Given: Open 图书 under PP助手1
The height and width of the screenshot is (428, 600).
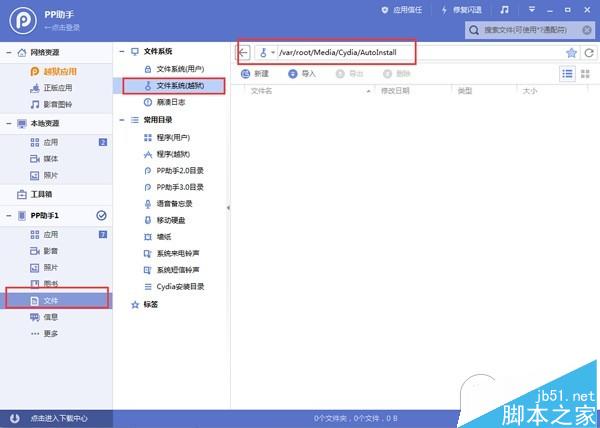Looking at the screenshot, I should pyautogui.click(x=44, y=283).
